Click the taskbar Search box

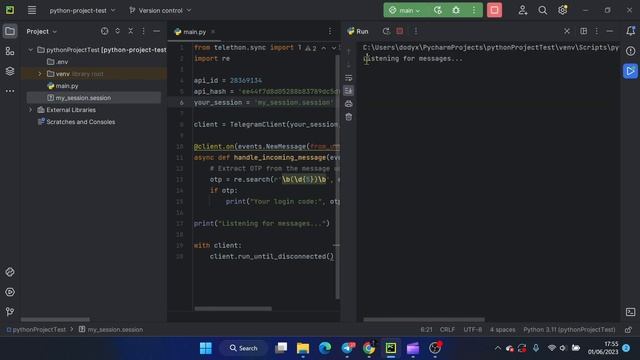(244, 348)
